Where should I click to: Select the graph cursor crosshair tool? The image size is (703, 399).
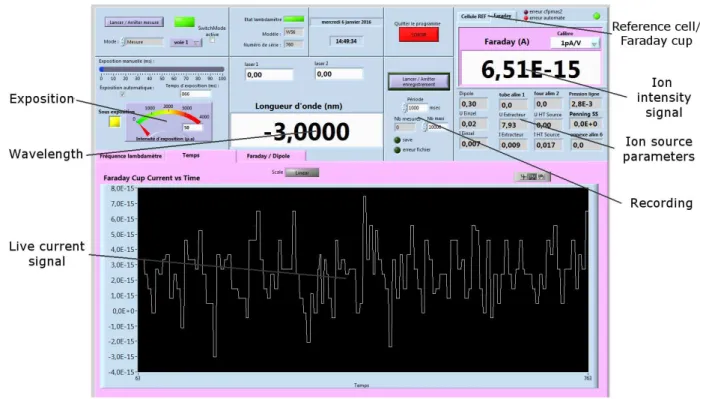(x=523, y=177)
